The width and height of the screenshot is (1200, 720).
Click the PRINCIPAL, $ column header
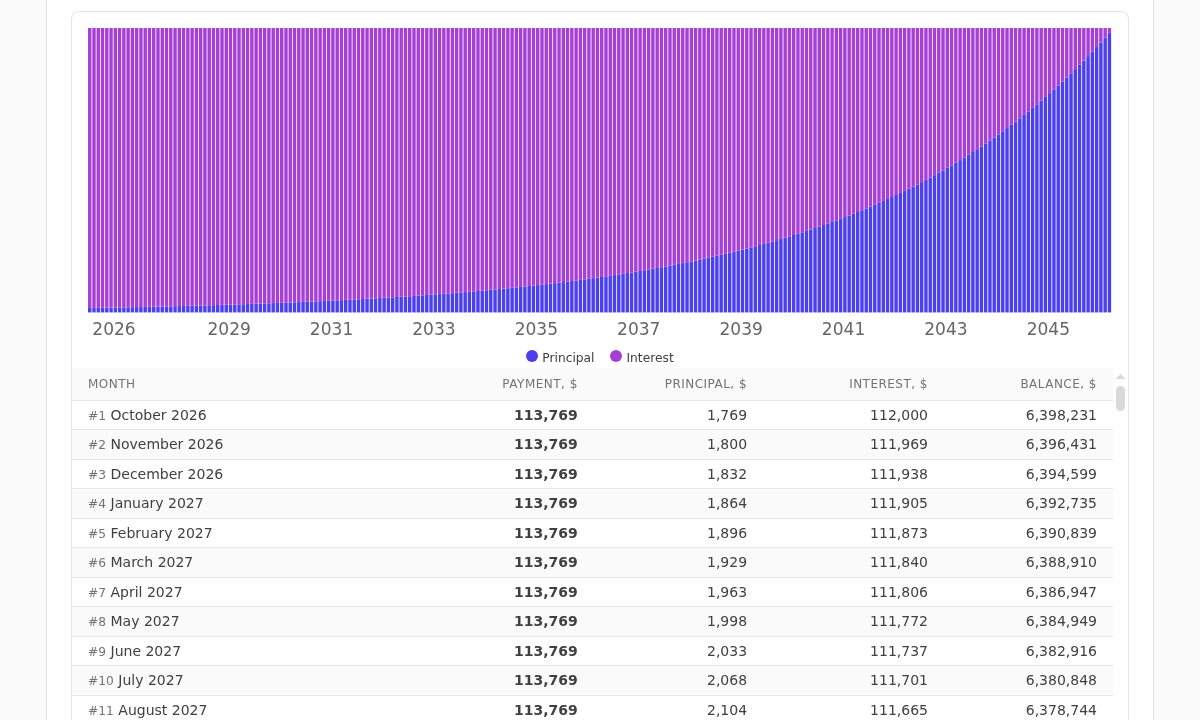[x=706, y=384]
